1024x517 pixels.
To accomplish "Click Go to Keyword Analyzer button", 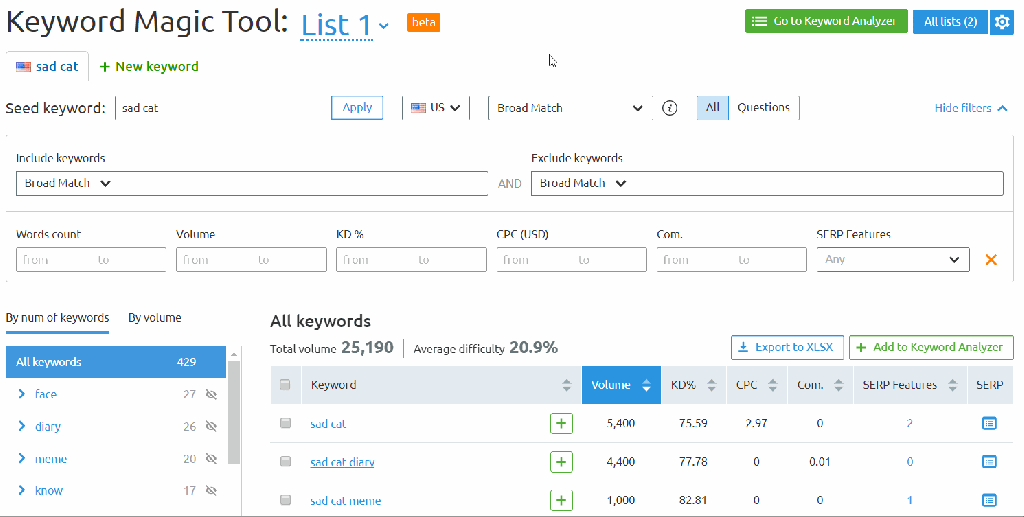I will point(826,22).
